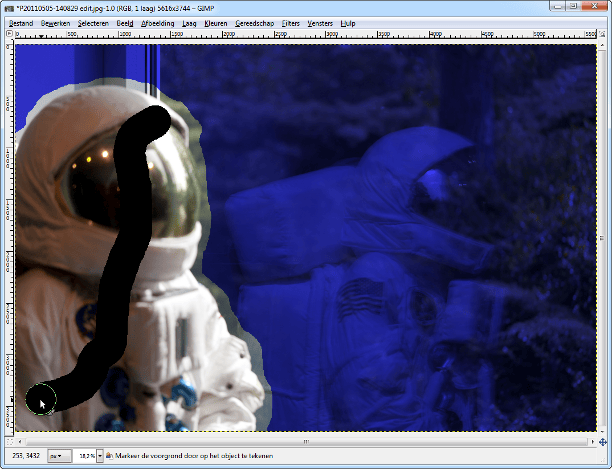Click the GIMP icon in title bar

pyautogui.click(x=9, y=8)
